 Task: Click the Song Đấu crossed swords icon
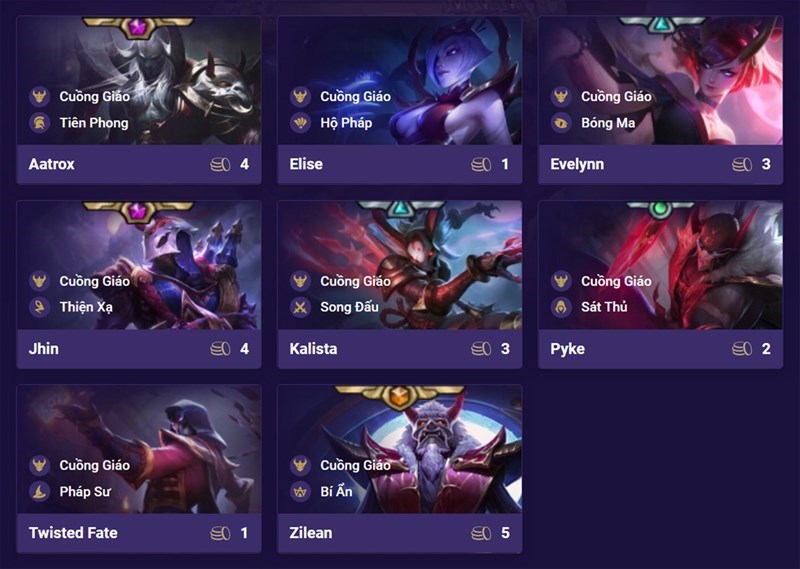(300, 307)
